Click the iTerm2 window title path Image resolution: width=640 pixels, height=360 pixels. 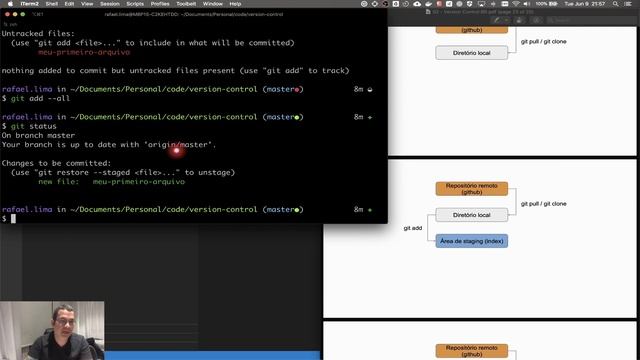194,14
